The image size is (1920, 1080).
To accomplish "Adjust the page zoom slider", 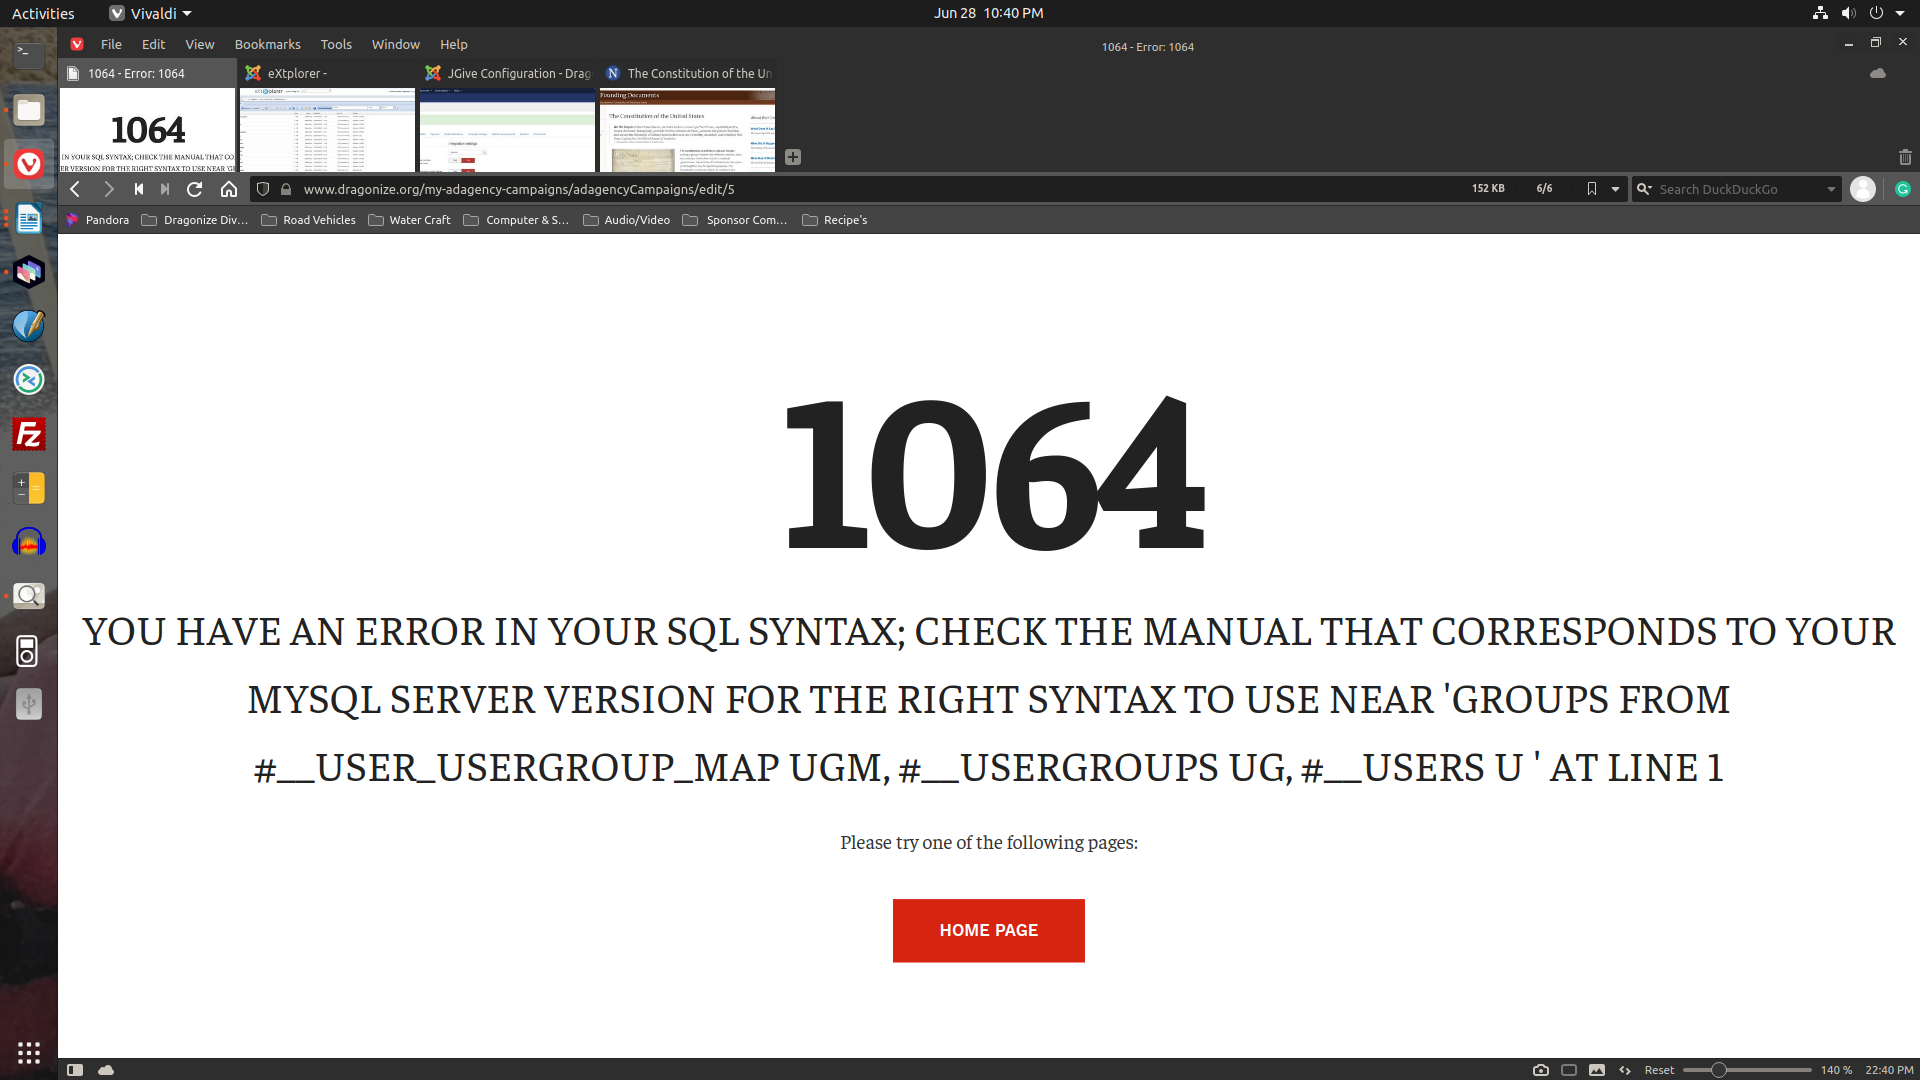I will point(1718,1070).
